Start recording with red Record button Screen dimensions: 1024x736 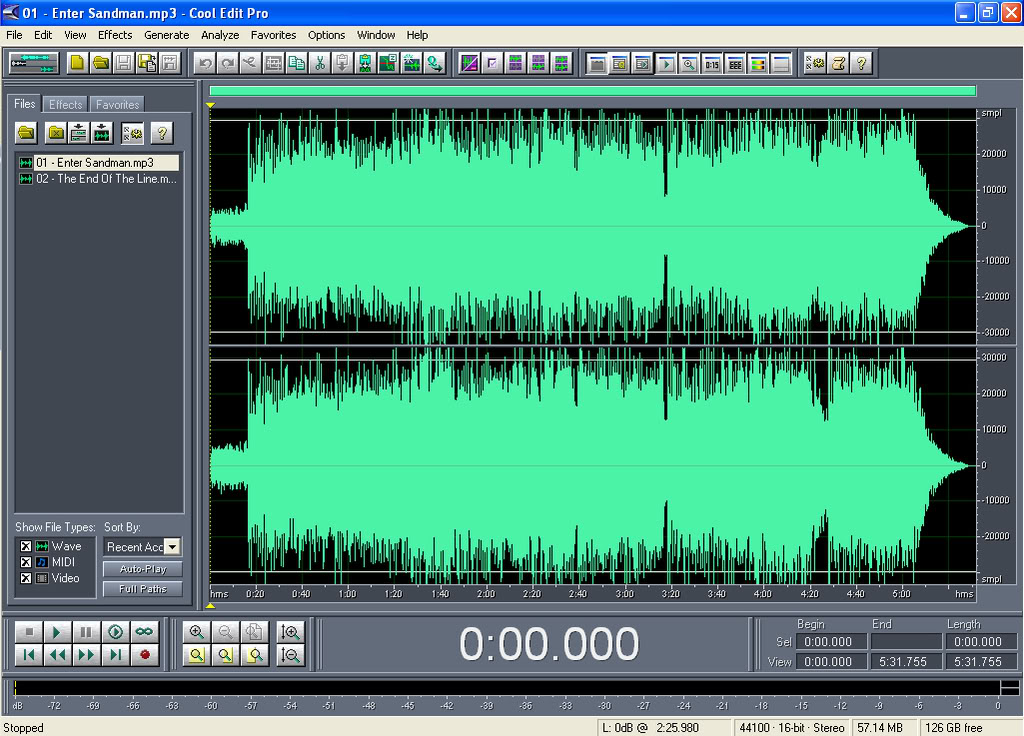[x=144, y=654]
